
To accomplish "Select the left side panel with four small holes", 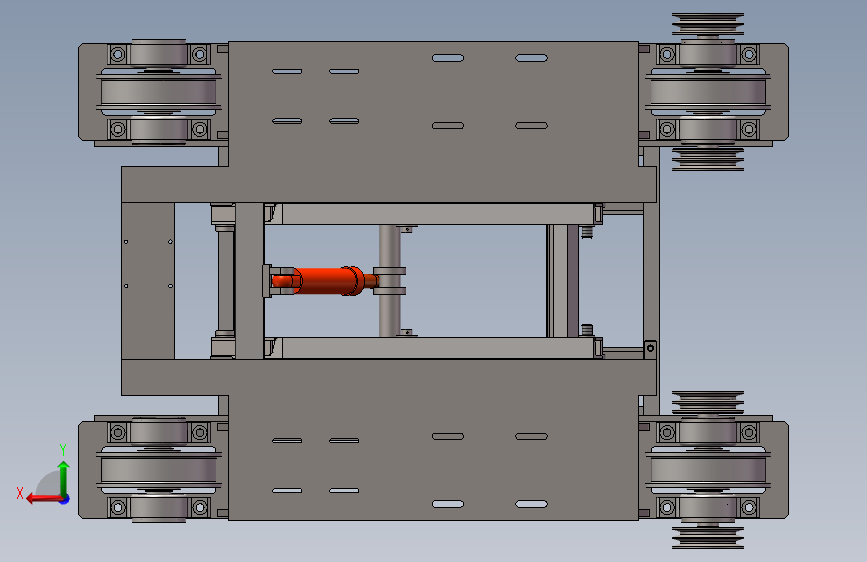I will click(148, 280).
